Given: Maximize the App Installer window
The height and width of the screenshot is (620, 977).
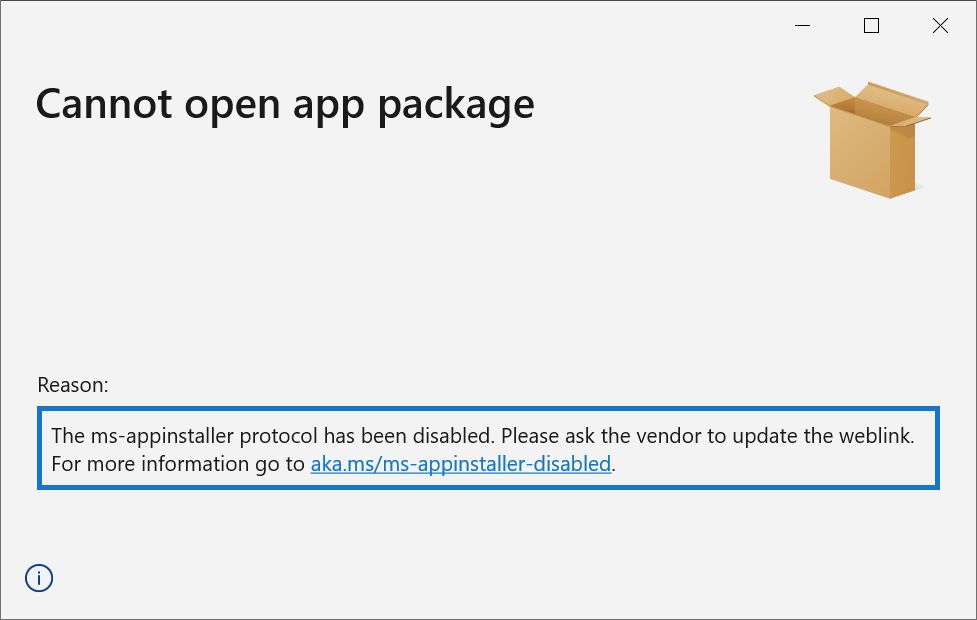Looking at the screenshot, I should coord(871,26).
